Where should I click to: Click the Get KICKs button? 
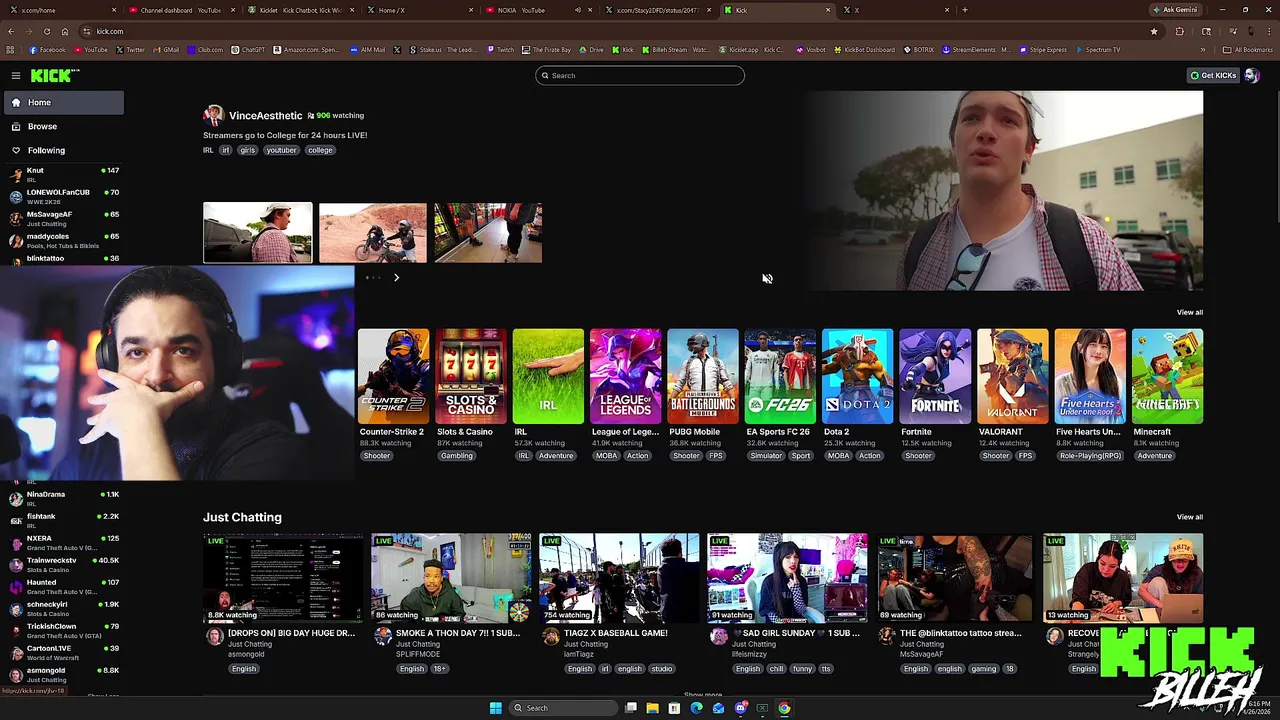click(1213, 75)
